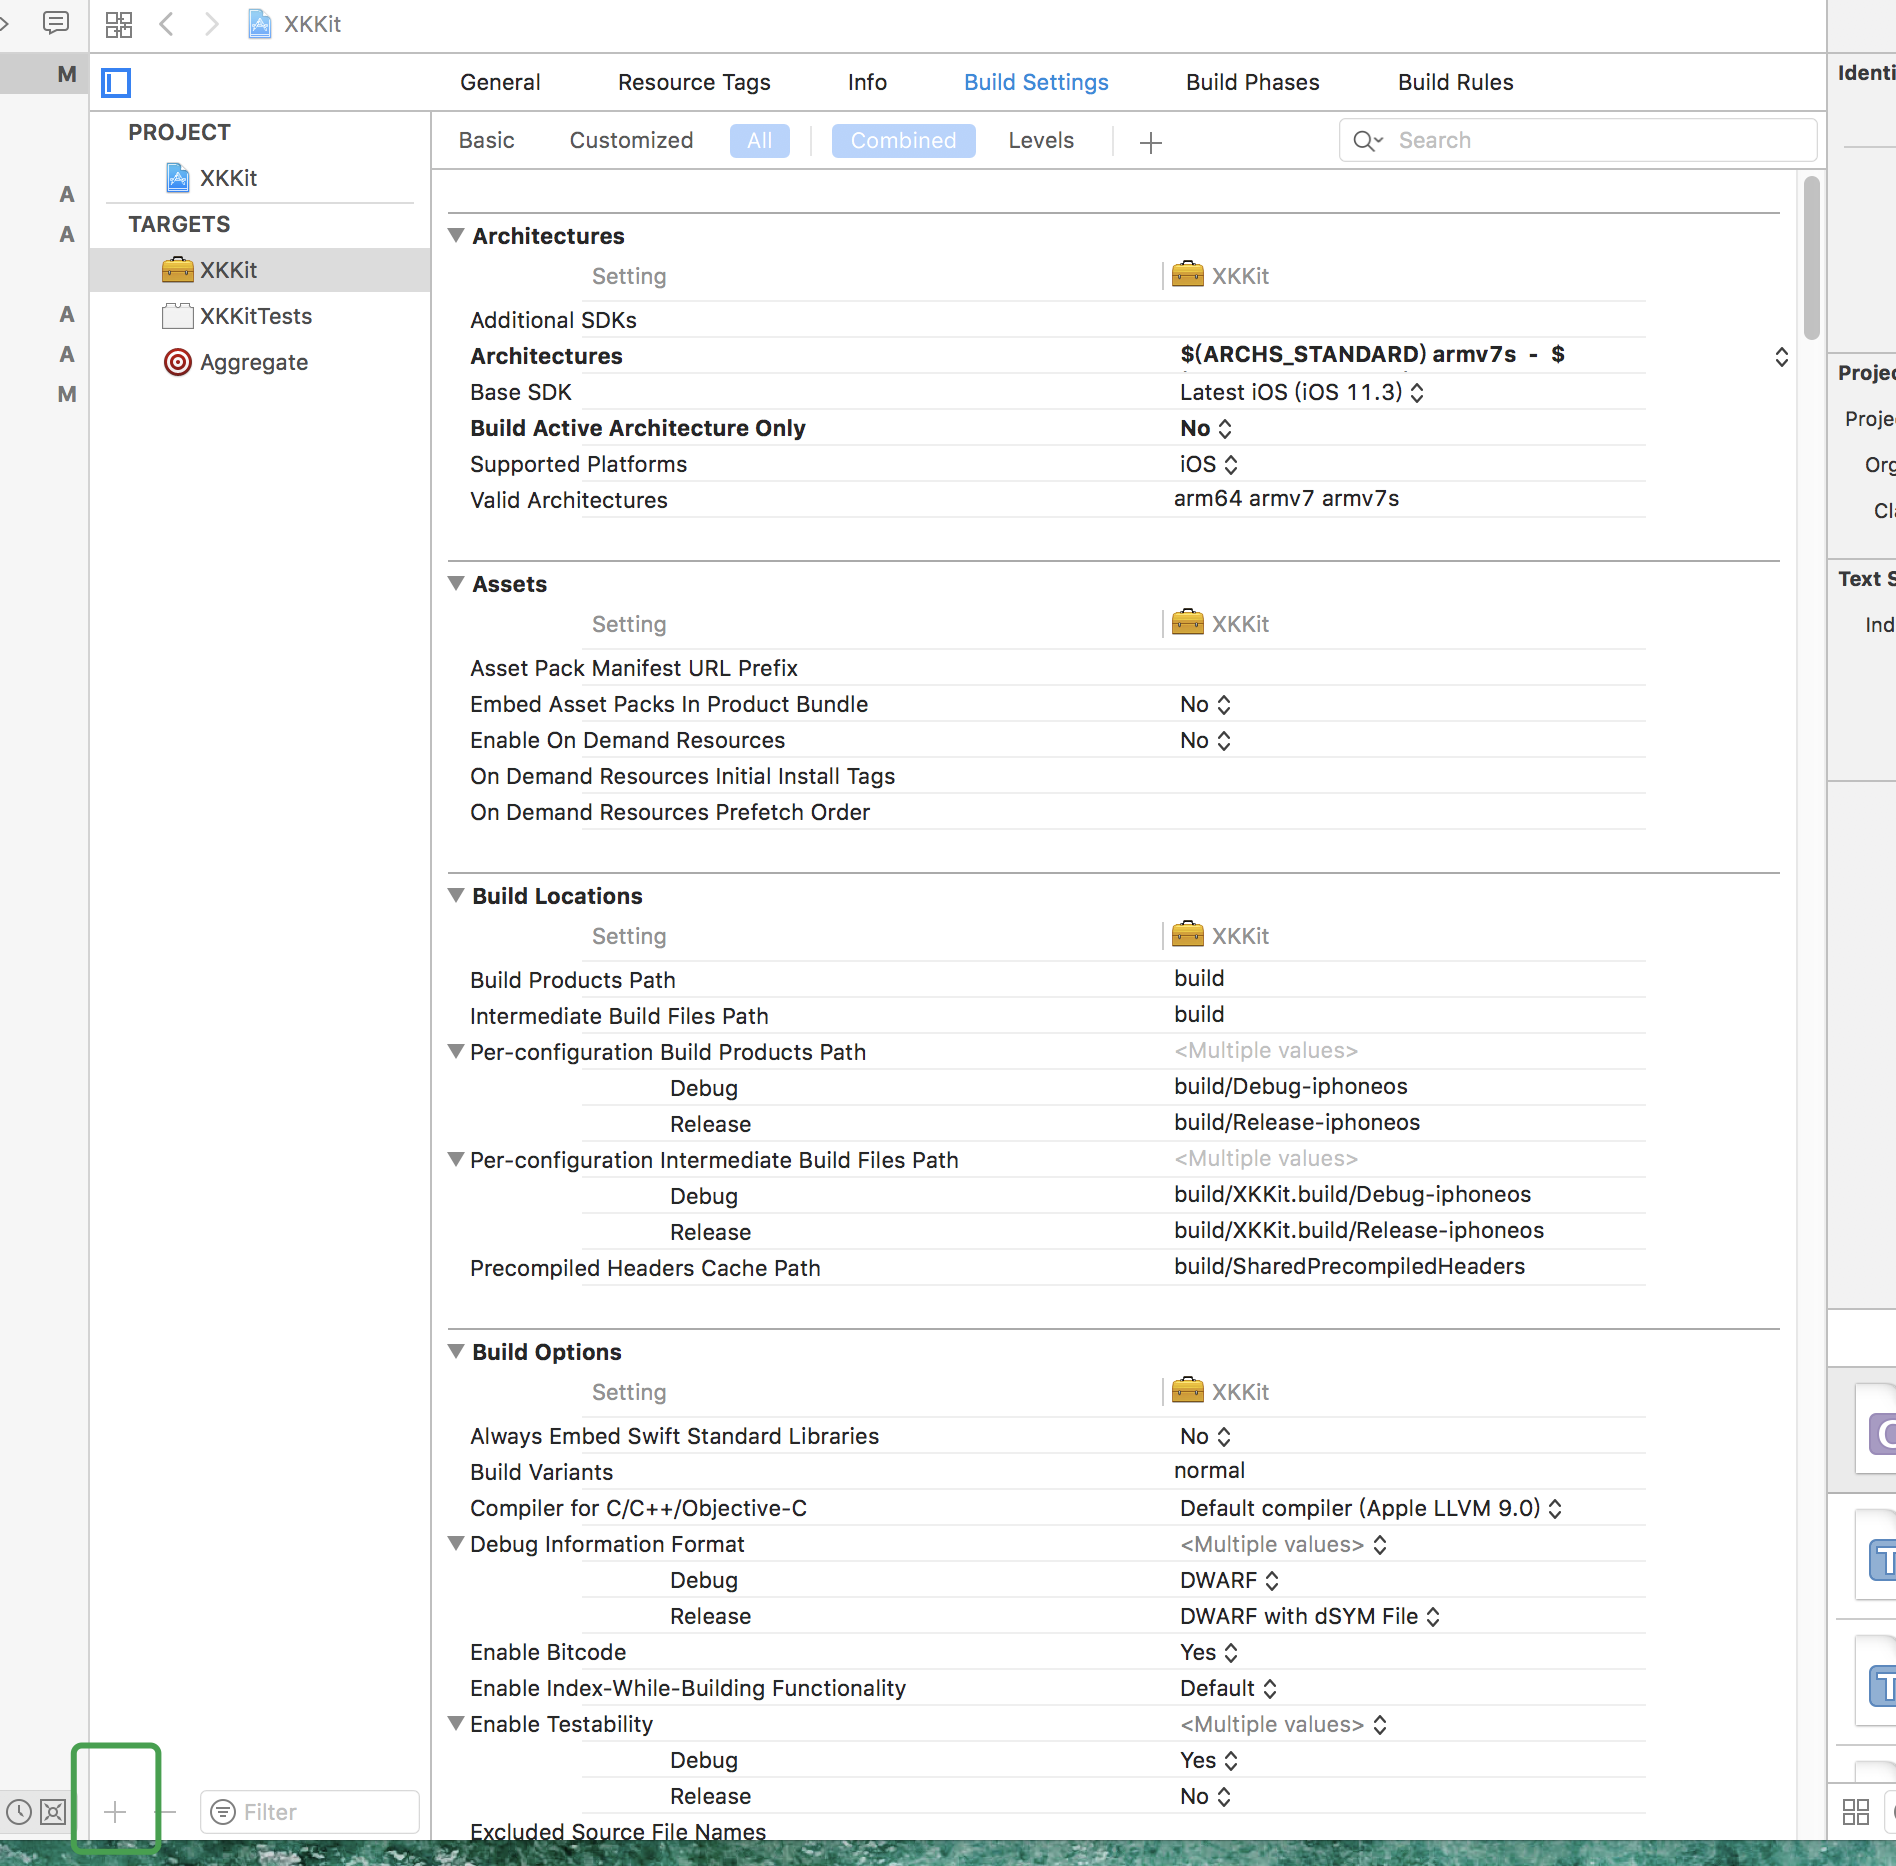Select Valid Architectures value arm64 armv7 armv7s
Screen dimensions: 1896x1866
pyautogui.click(x=1286, y=498)
